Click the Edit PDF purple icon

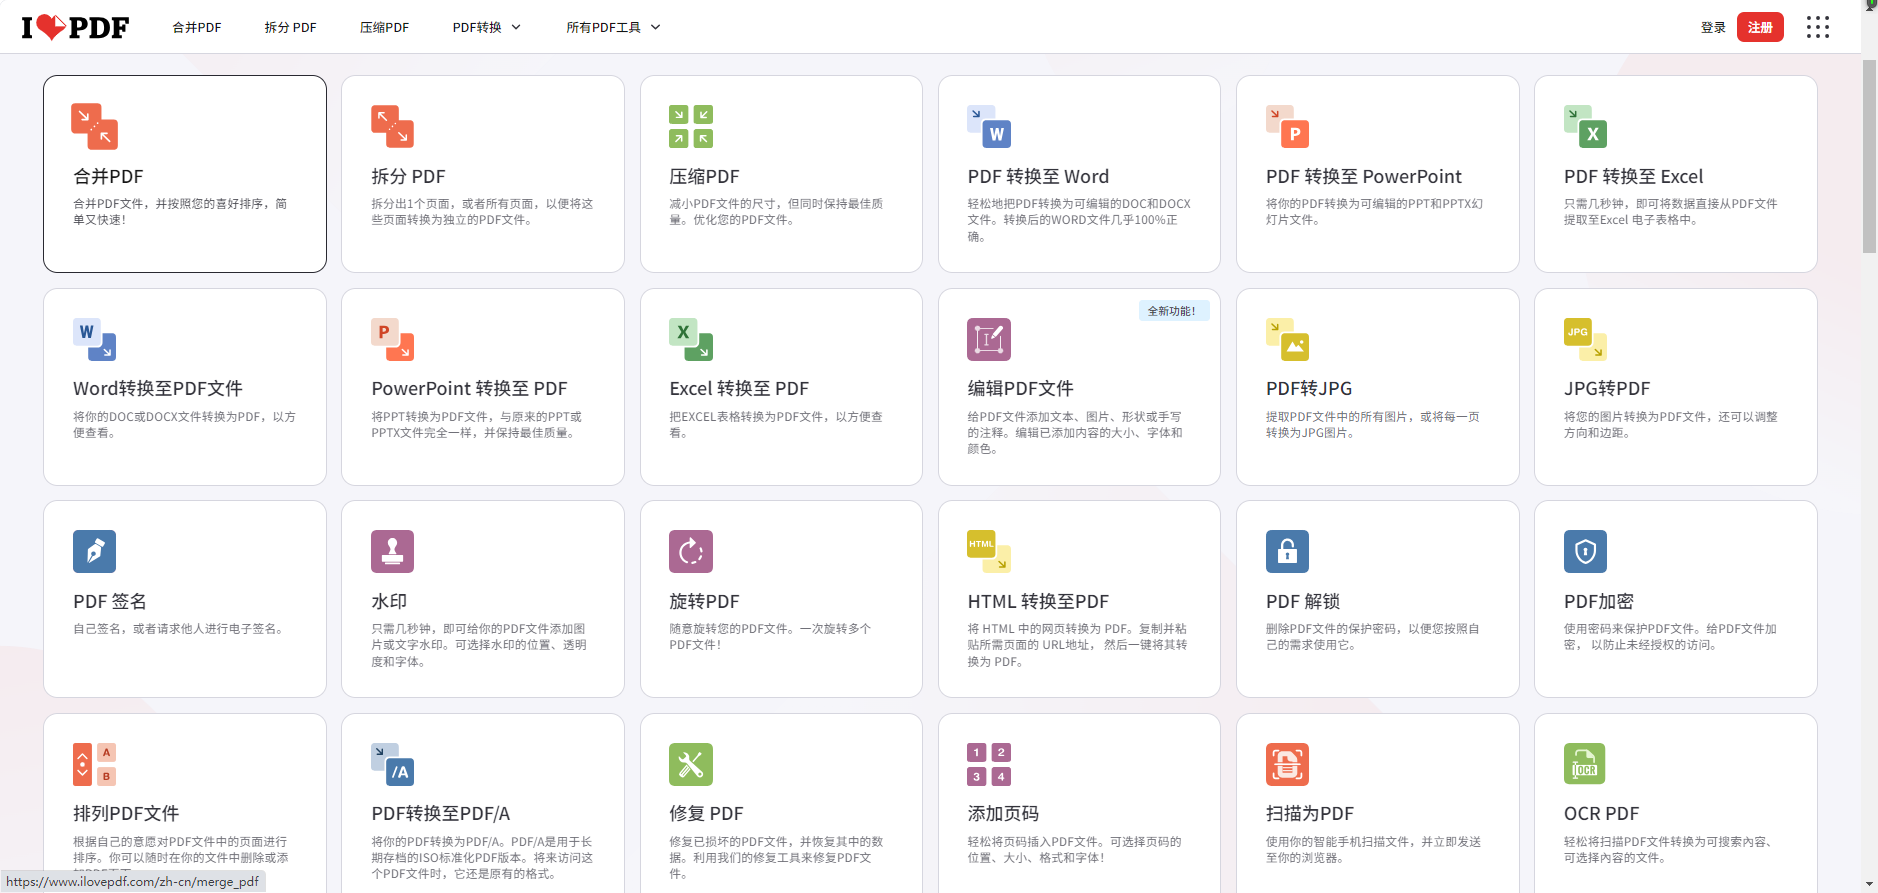click(x=989, y=339)
